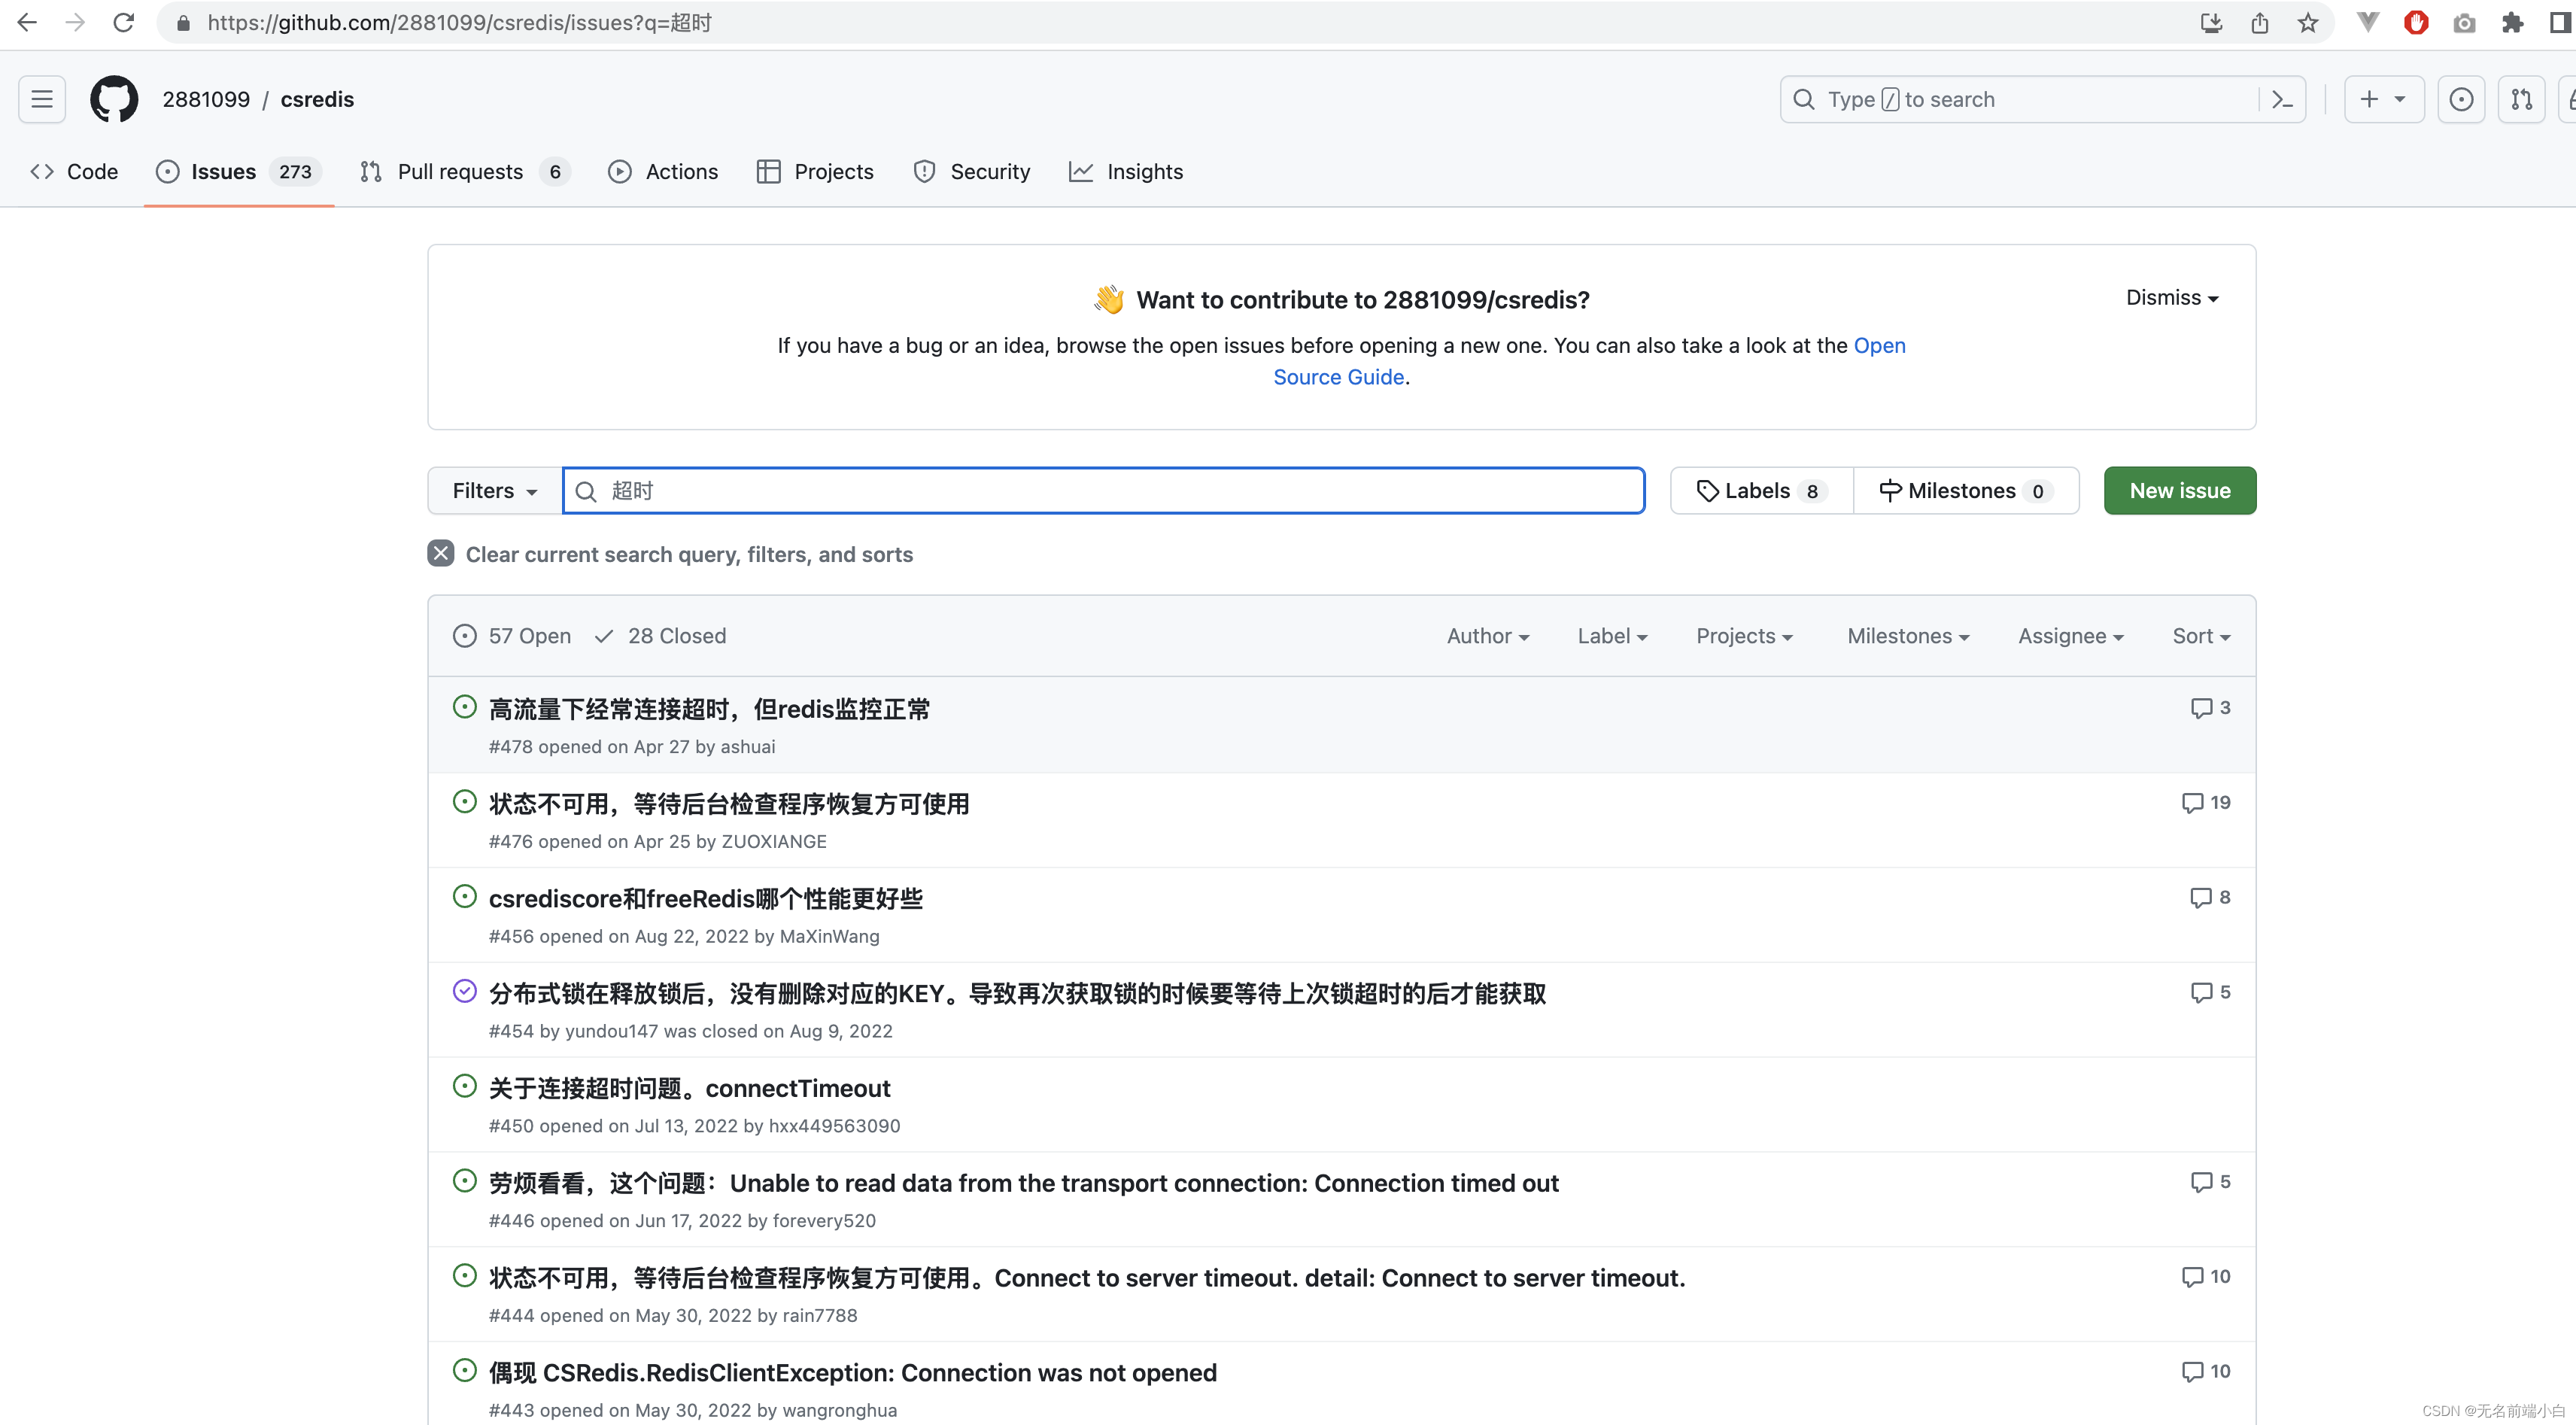This screenshot has height=1425, width=2576.
Task: Open issue icon next to issue #478
Action: click(464, 706)
